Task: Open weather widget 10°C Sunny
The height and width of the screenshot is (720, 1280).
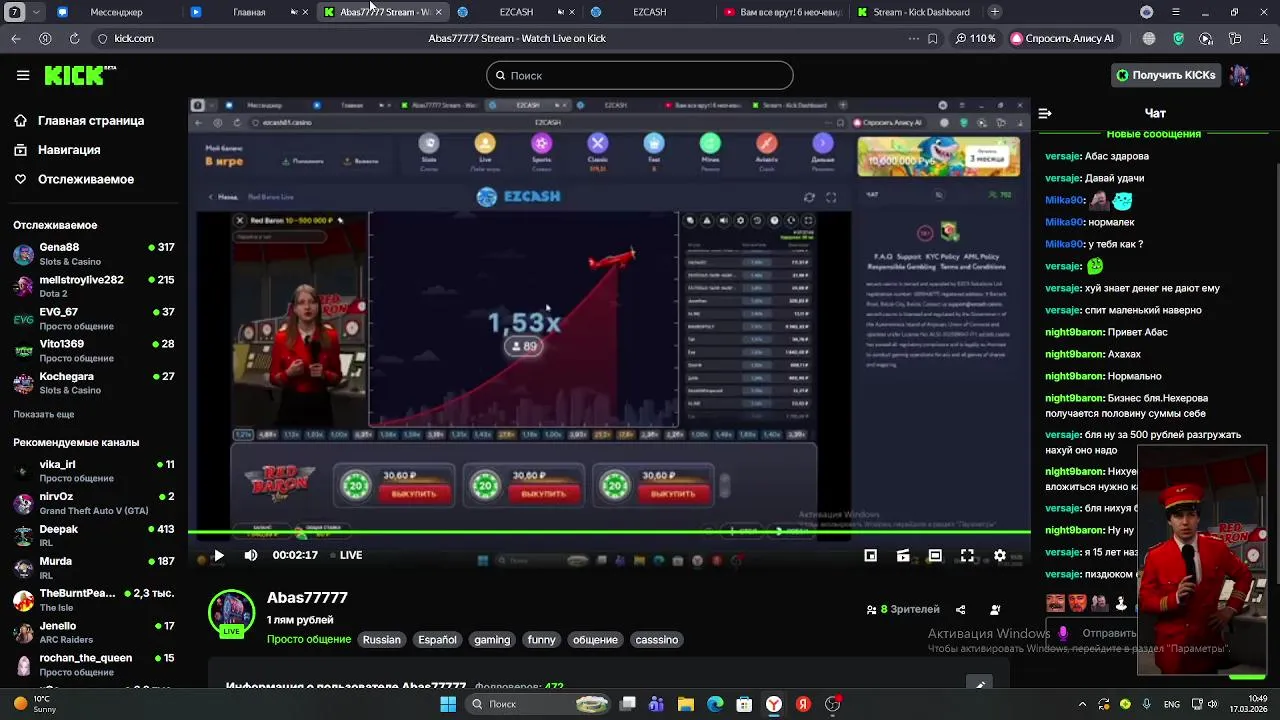Action: click(x=34, y=704)
